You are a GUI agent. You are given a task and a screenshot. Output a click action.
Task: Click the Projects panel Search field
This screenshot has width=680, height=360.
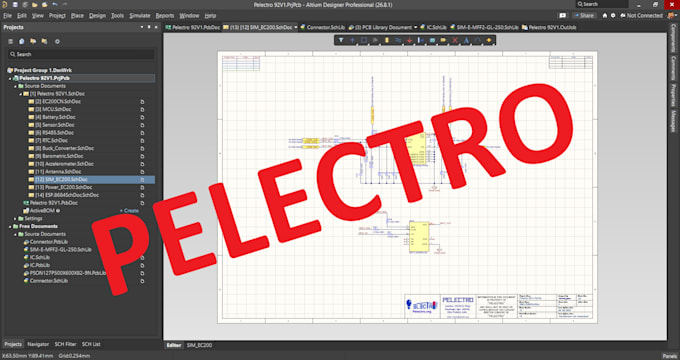pos(81,54)
